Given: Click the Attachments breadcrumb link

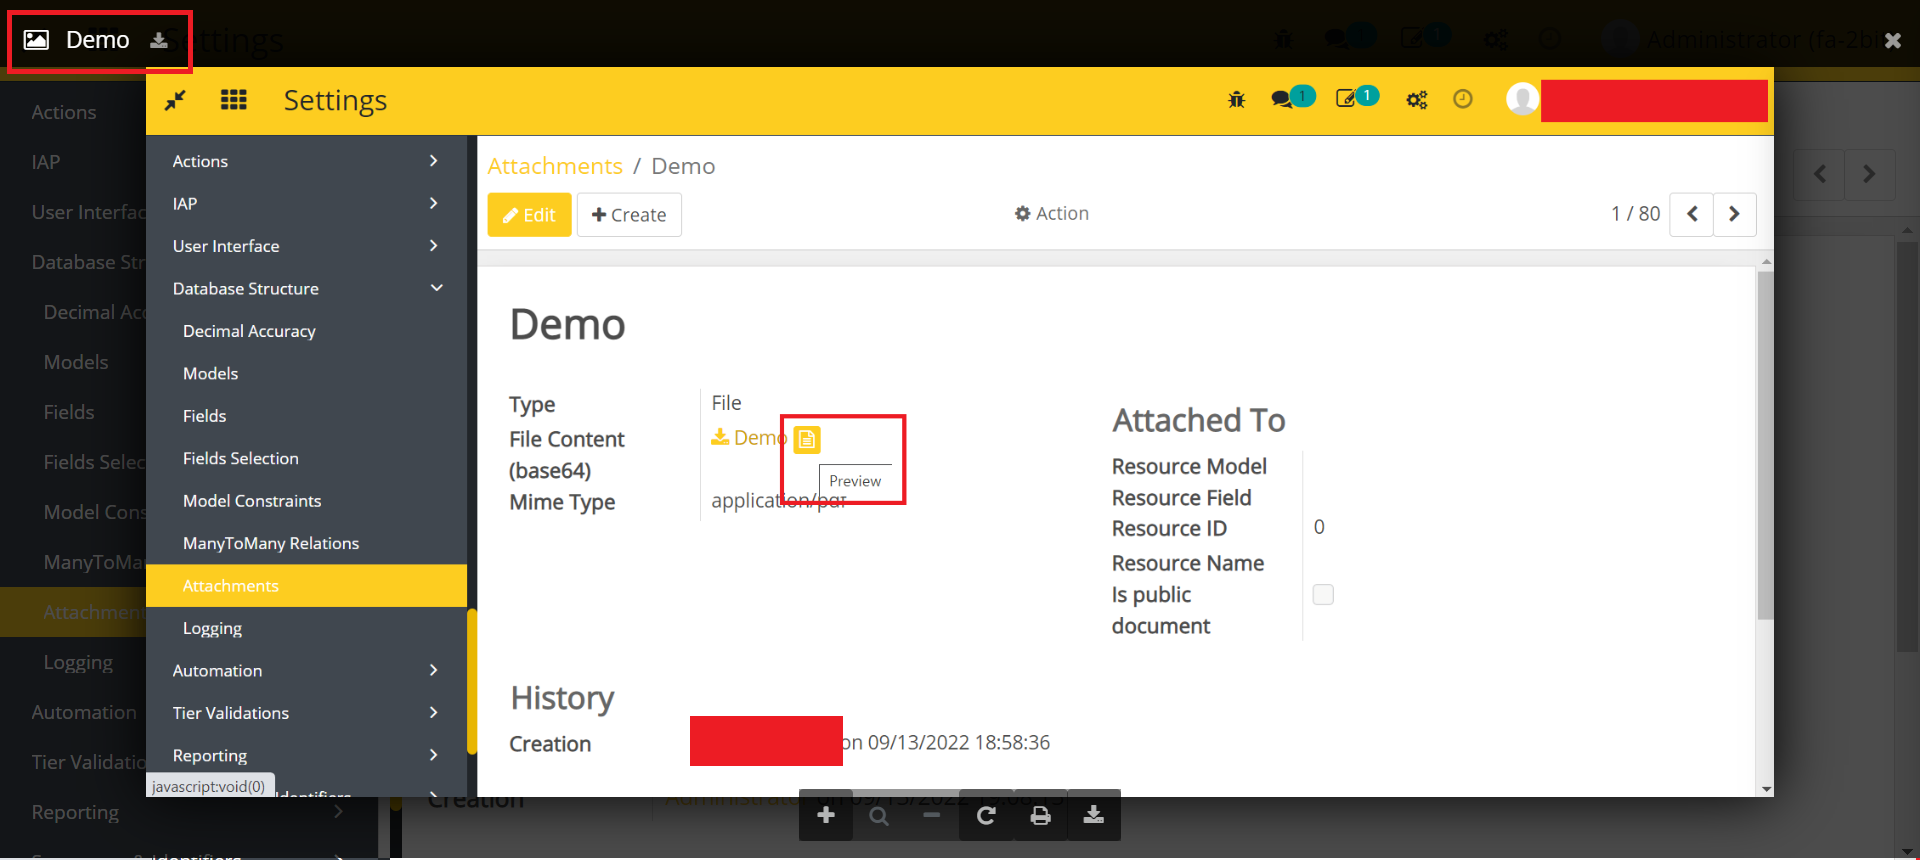Looking at the screenshot, I should coord(555,166).
